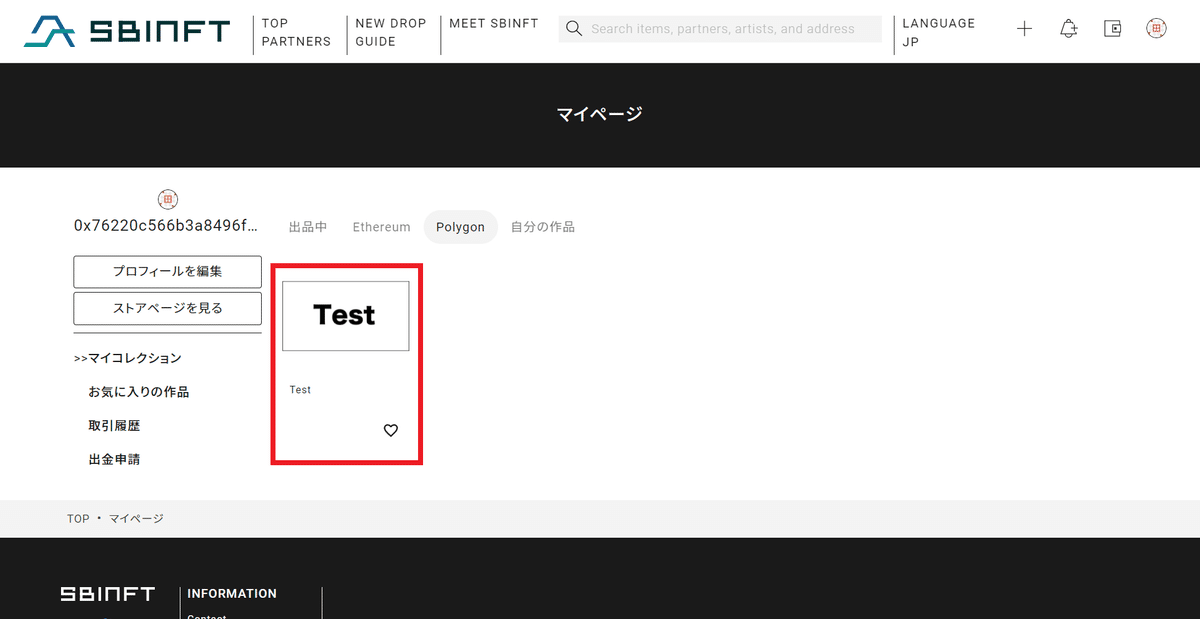1200x619 pixels.
Task: Open 取引履歴 in the sidebar
Action: (x=114, y=426)
